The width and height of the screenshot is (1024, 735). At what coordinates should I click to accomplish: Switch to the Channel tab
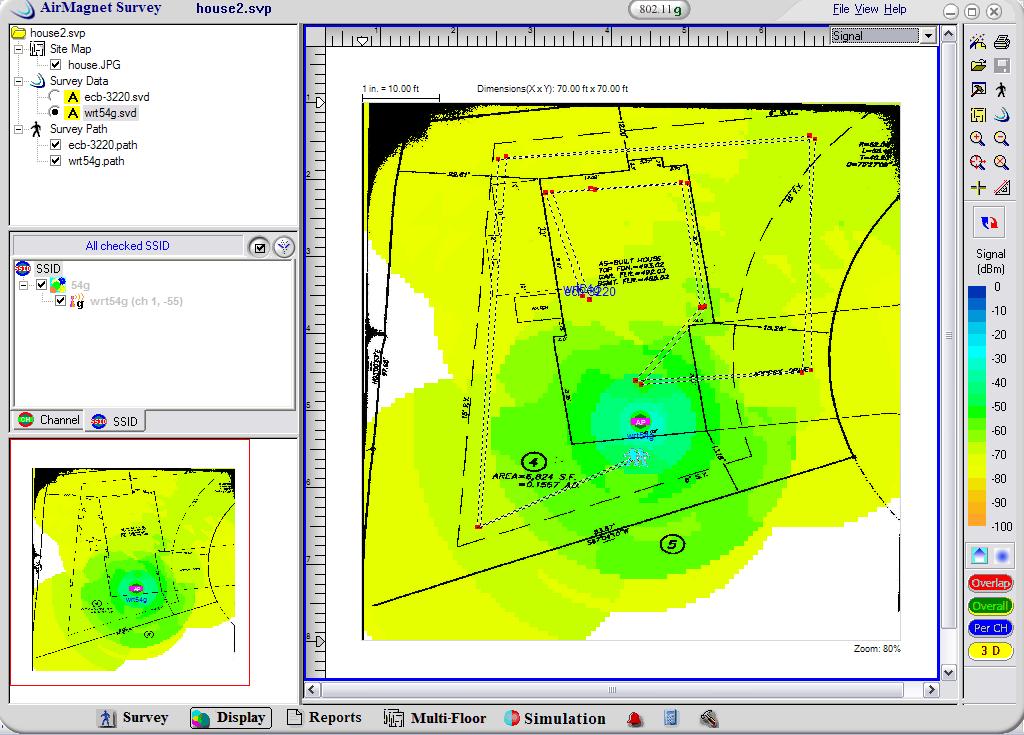49,420
